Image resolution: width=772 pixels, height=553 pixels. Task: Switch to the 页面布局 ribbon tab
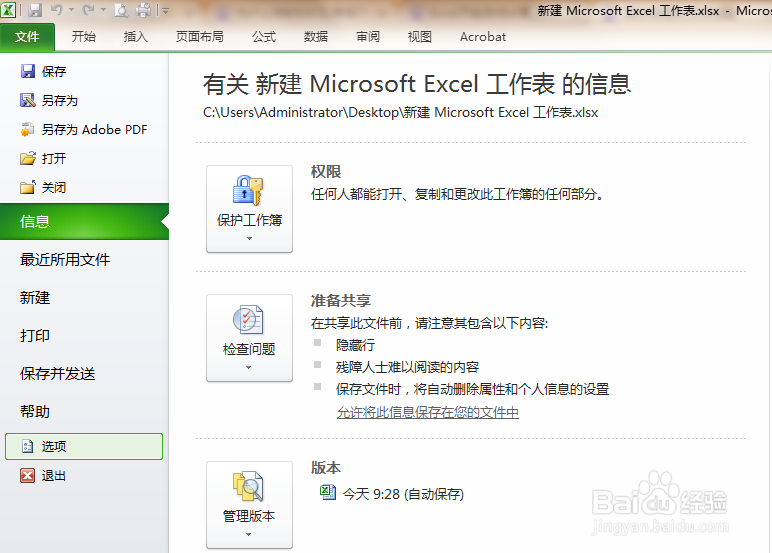pyautogui.click(x=200, y=37)
